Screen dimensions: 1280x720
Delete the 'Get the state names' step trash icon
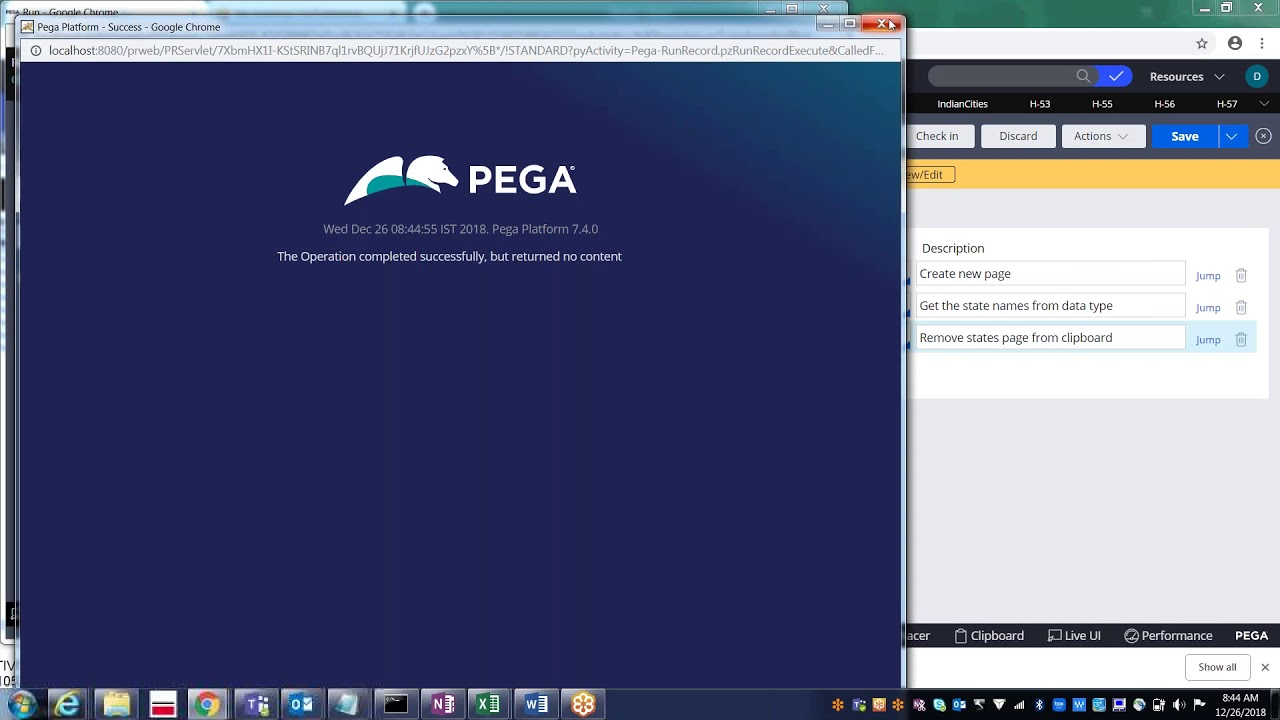point(1241,307)
